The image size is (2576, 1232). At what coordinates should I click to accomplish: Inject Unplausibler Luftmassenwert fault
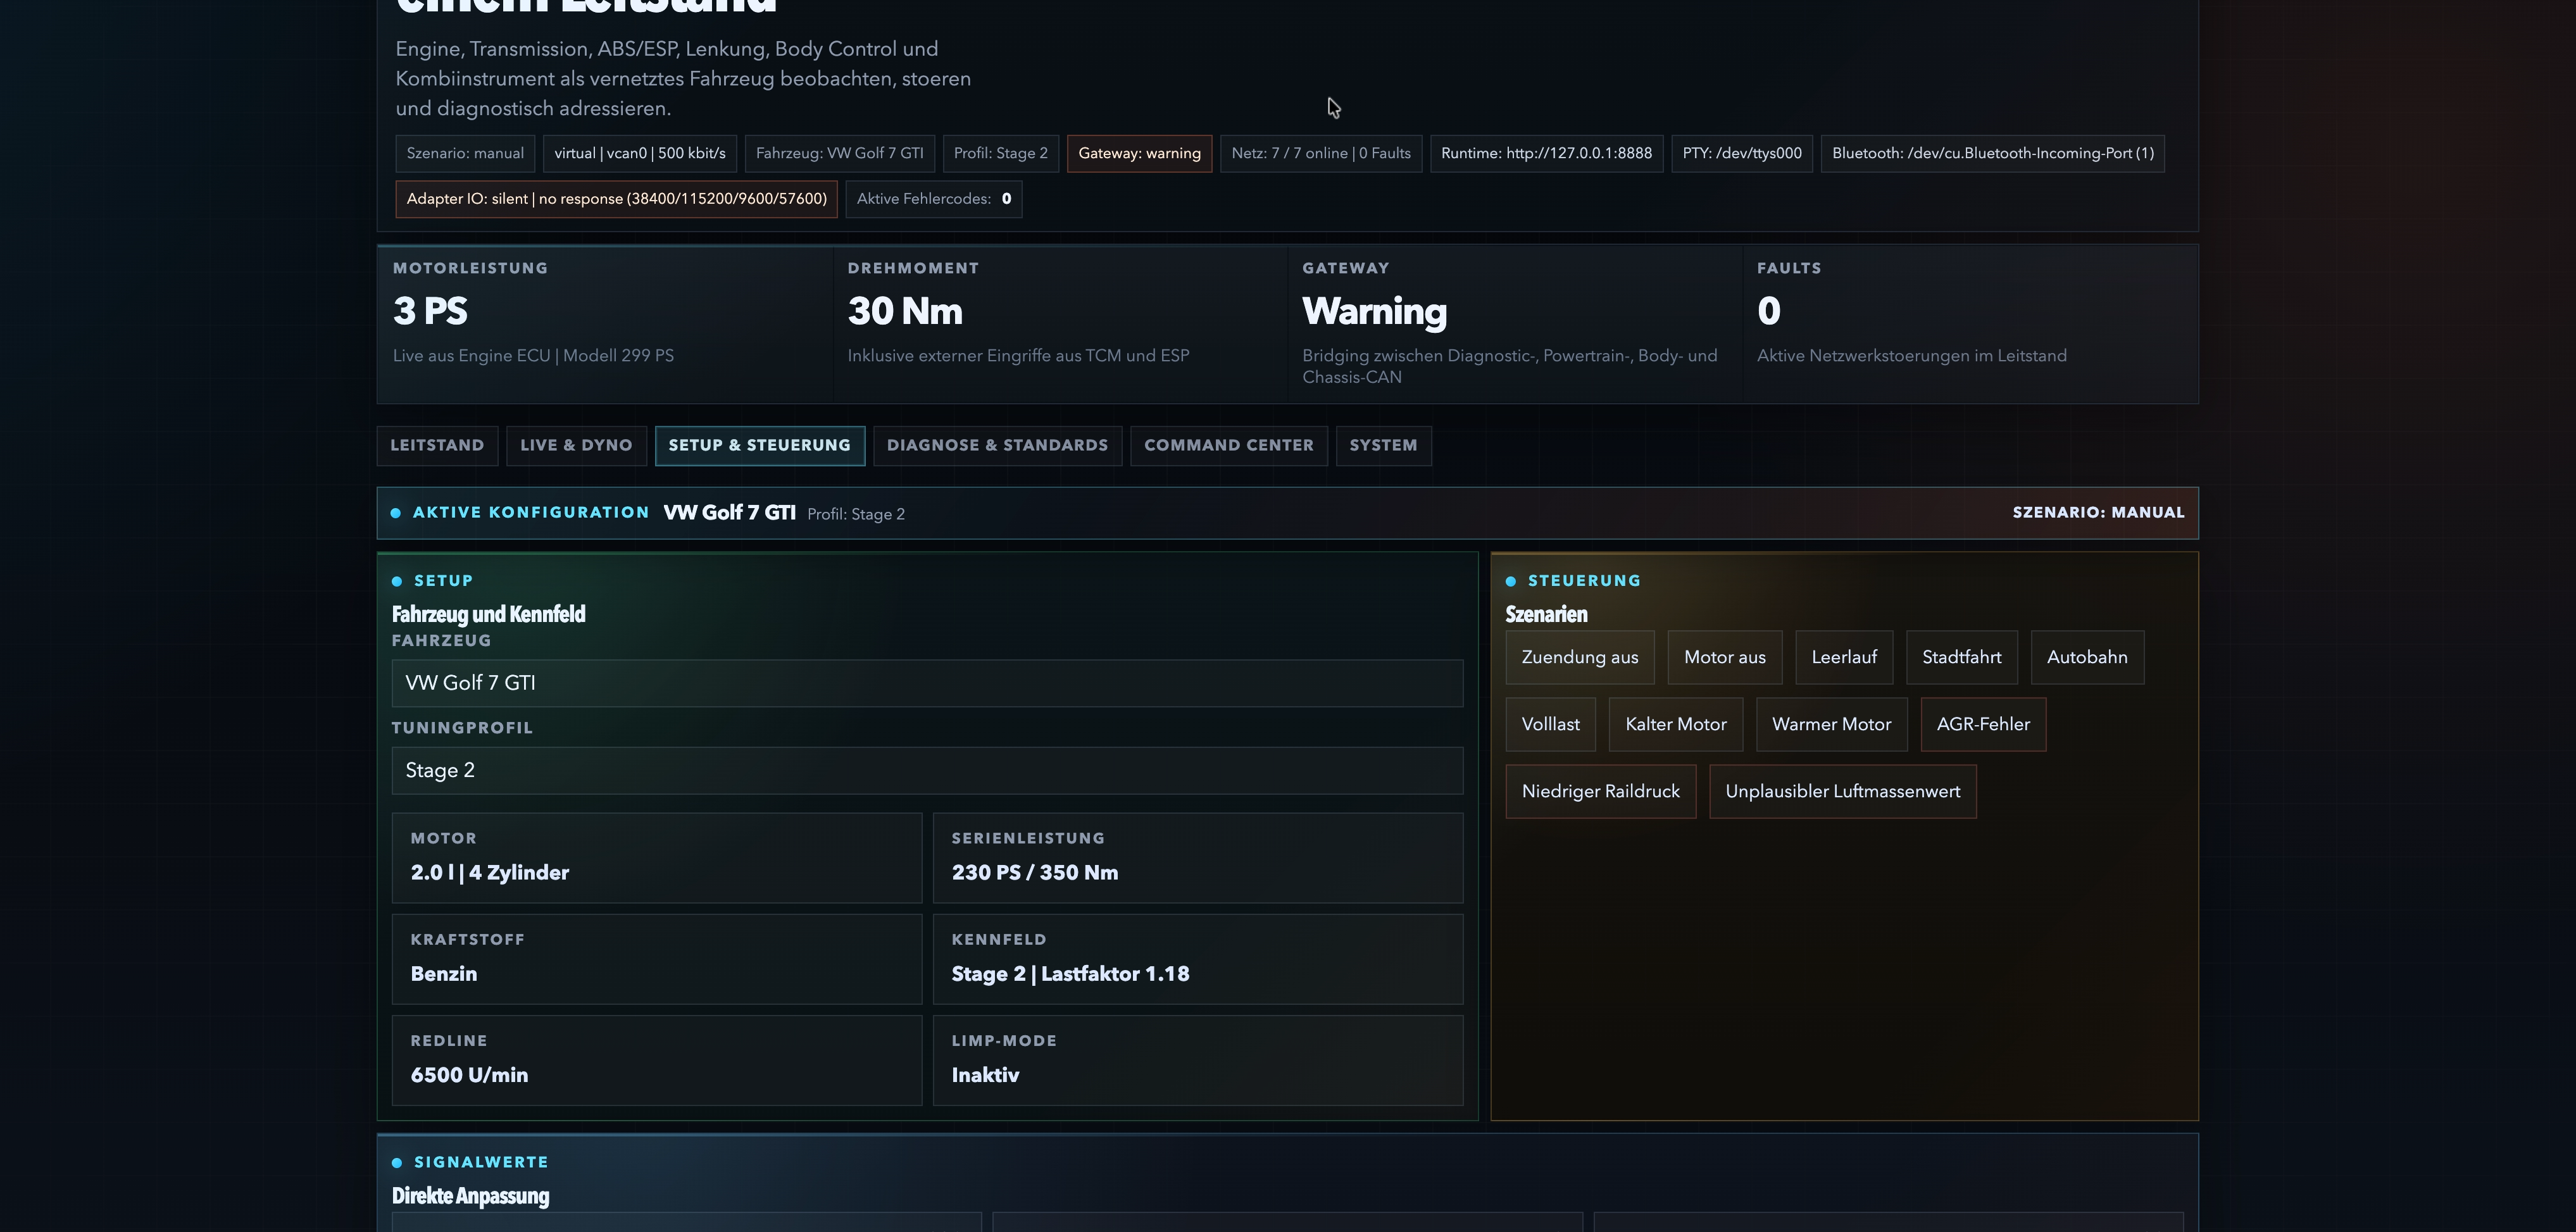pyautogui.click(x=1843, y=792)
